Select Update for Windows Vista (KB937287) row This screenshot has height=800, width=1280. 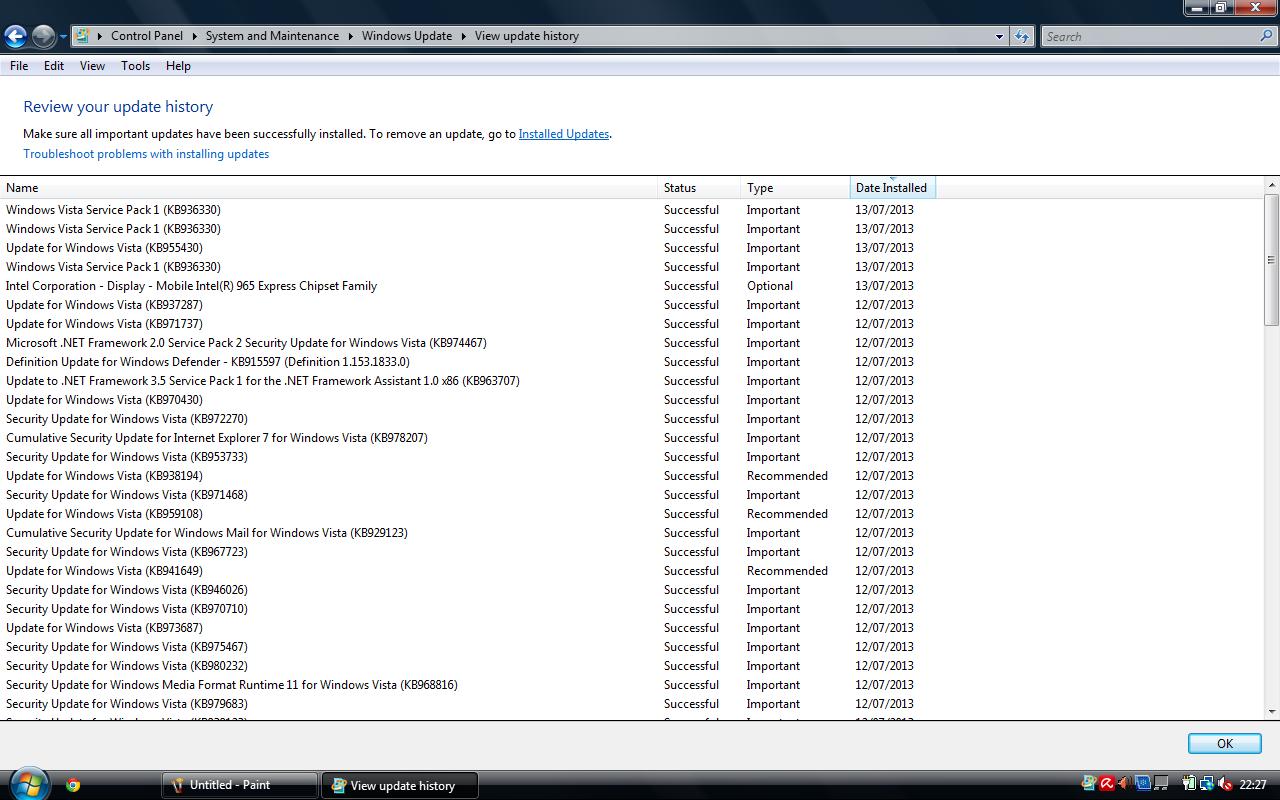click(x=467, y=305)
